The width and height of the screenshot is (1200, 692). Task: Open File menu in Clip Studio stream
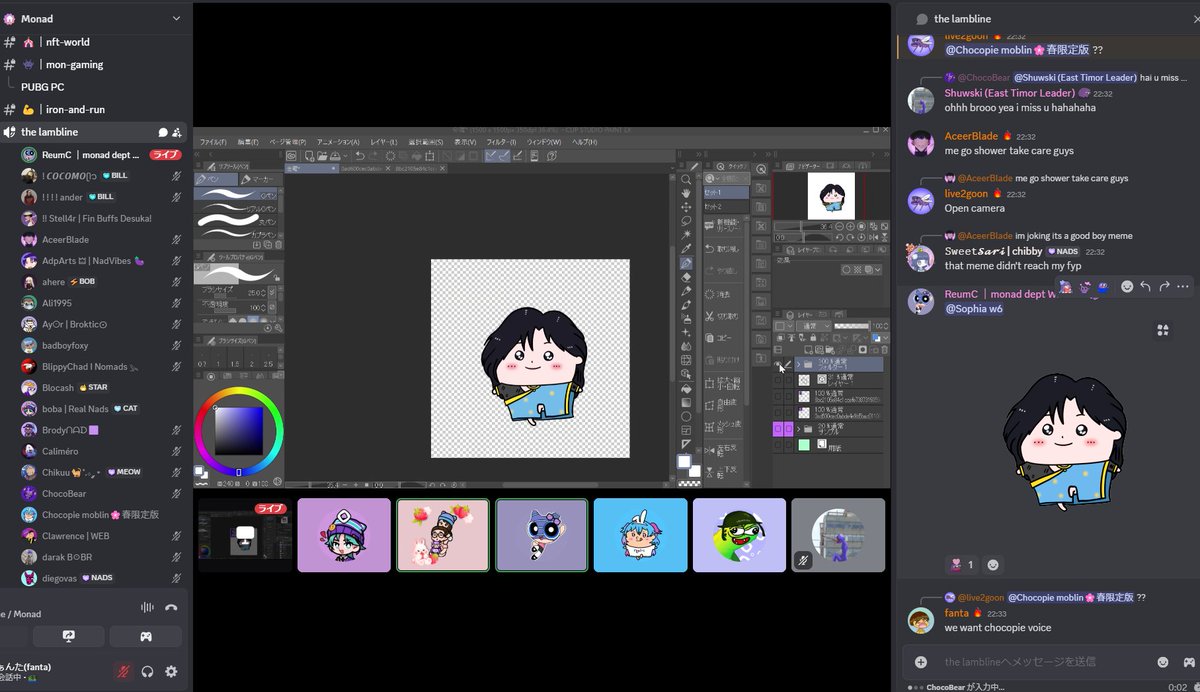[213, 142]
